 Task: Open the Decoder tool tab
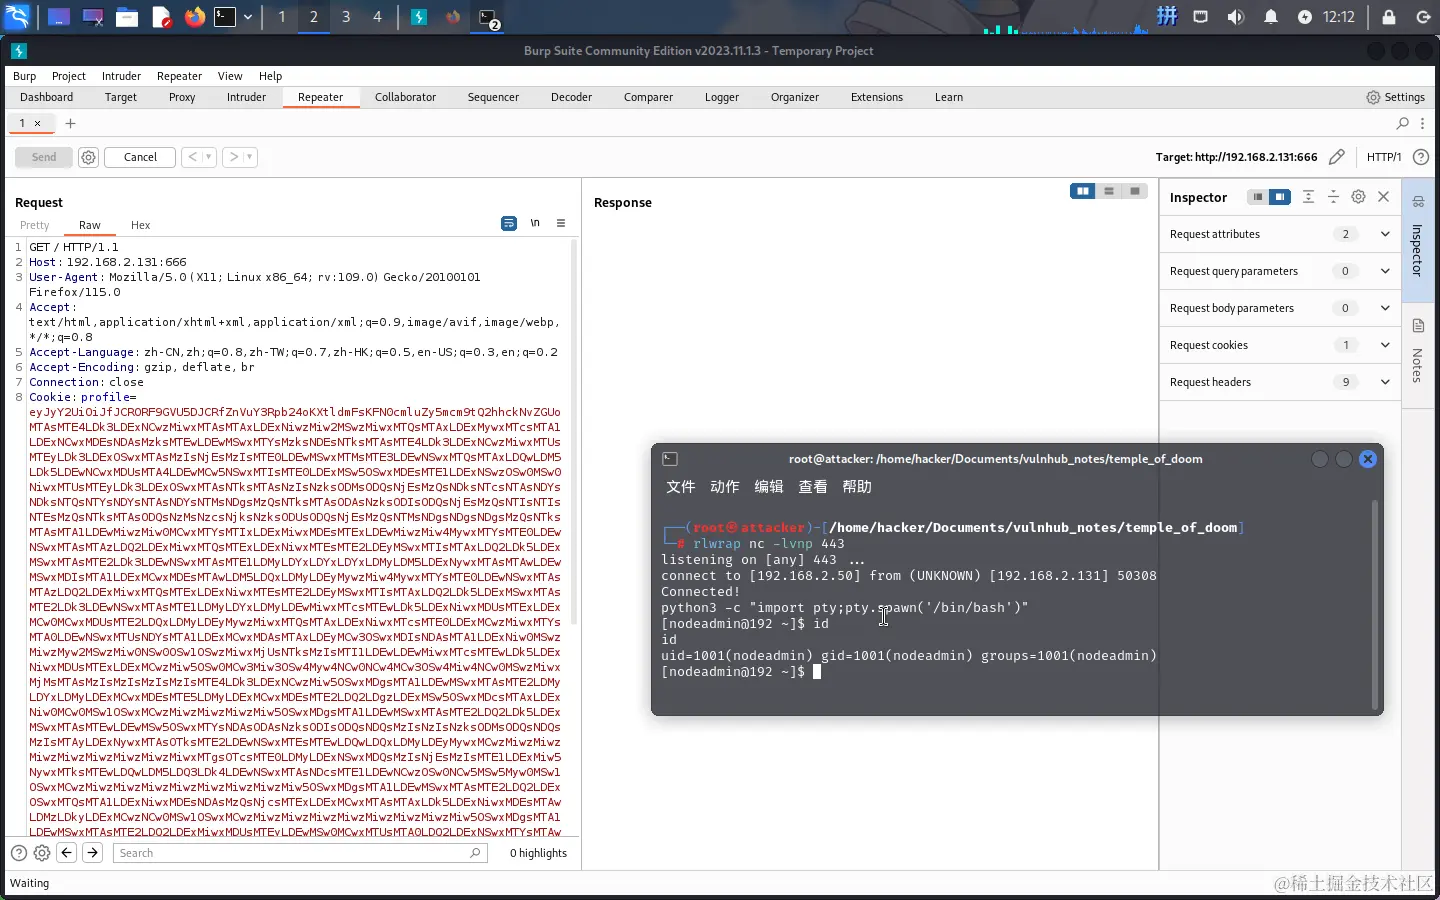pos(571,97)
